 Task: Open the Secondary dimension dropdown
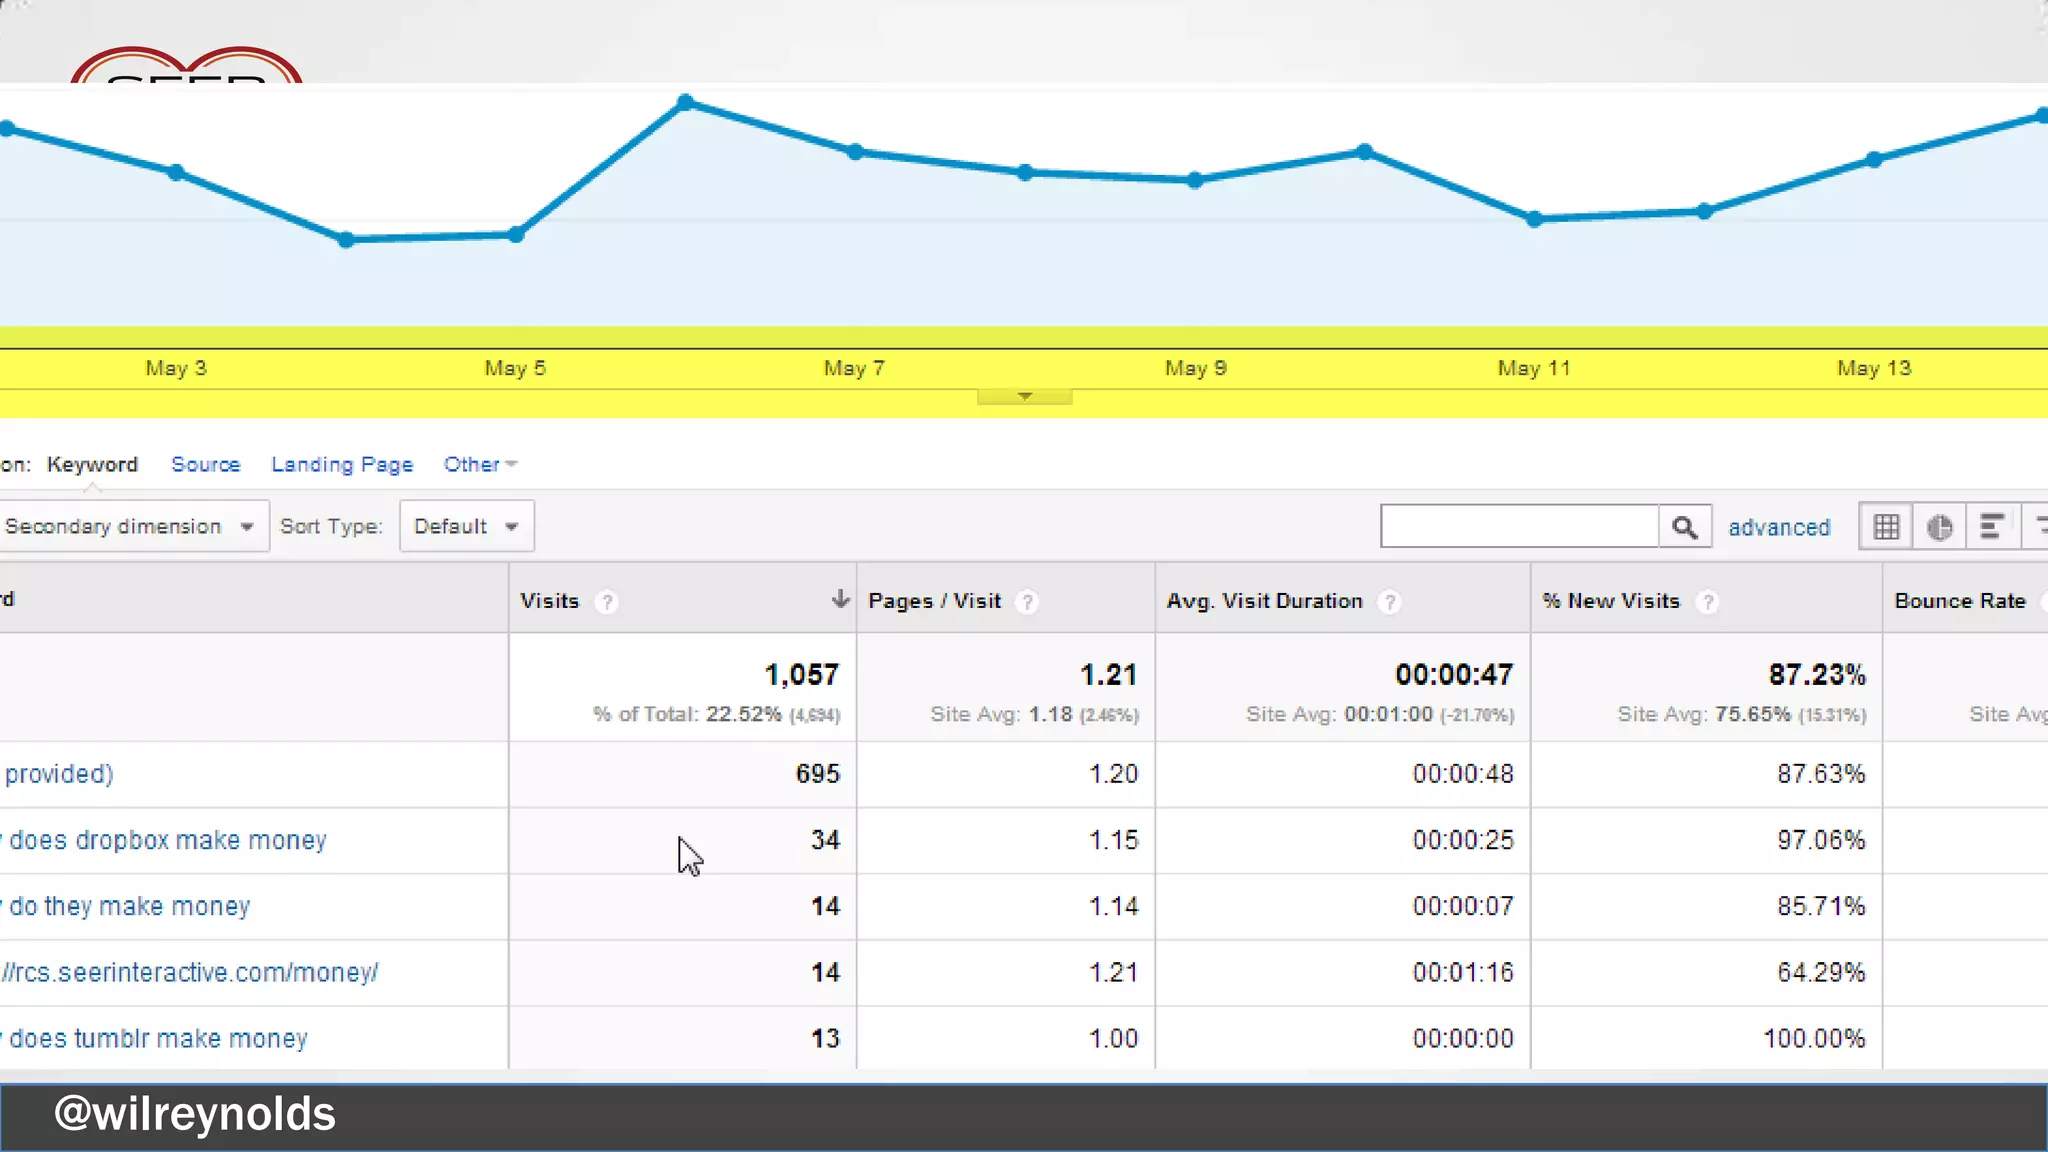click(129, 527)
